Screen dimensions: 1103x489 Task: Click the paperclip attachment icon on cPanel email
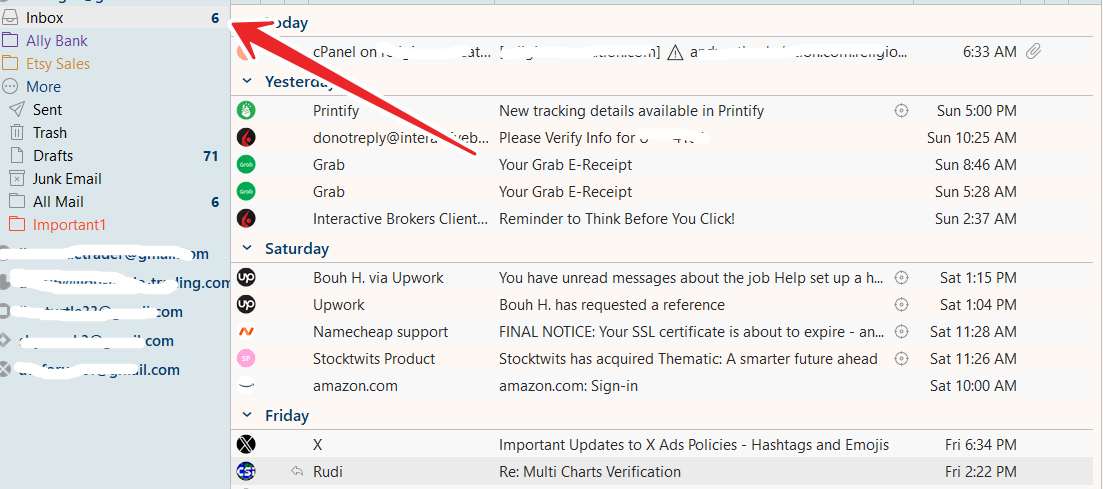click(x=1033, y=51)
